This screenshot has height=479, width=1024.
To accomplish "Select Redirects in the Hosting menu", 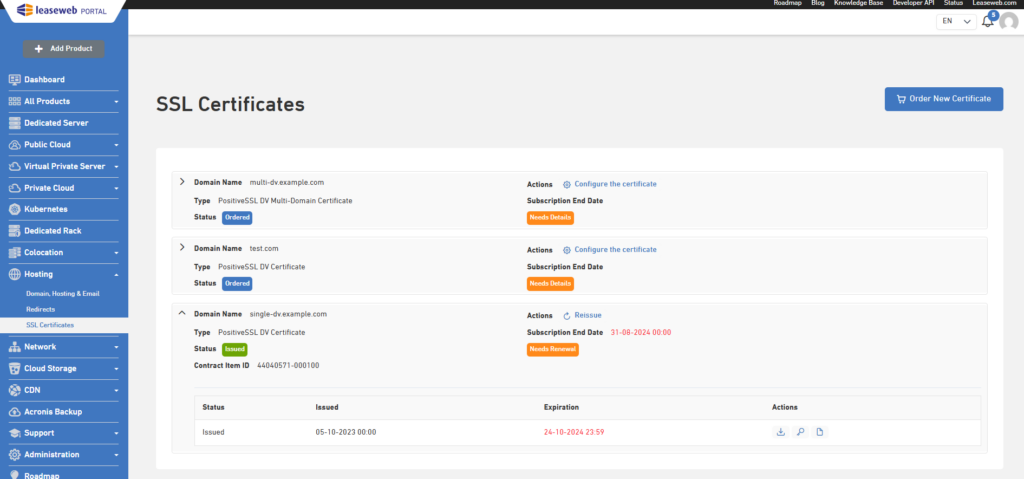I will tap(40, 309).
